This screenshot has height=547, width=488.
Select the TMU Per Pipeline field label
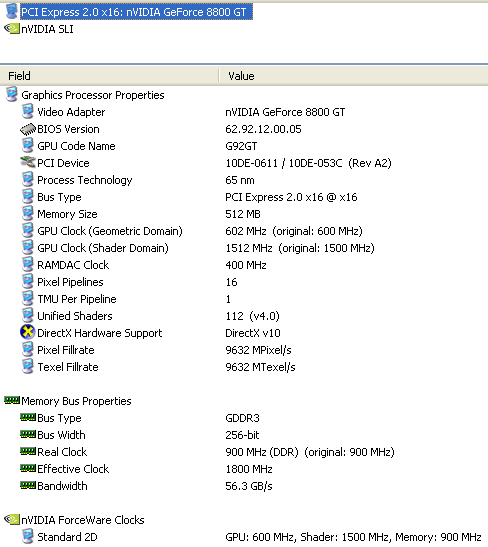point(77,299)
